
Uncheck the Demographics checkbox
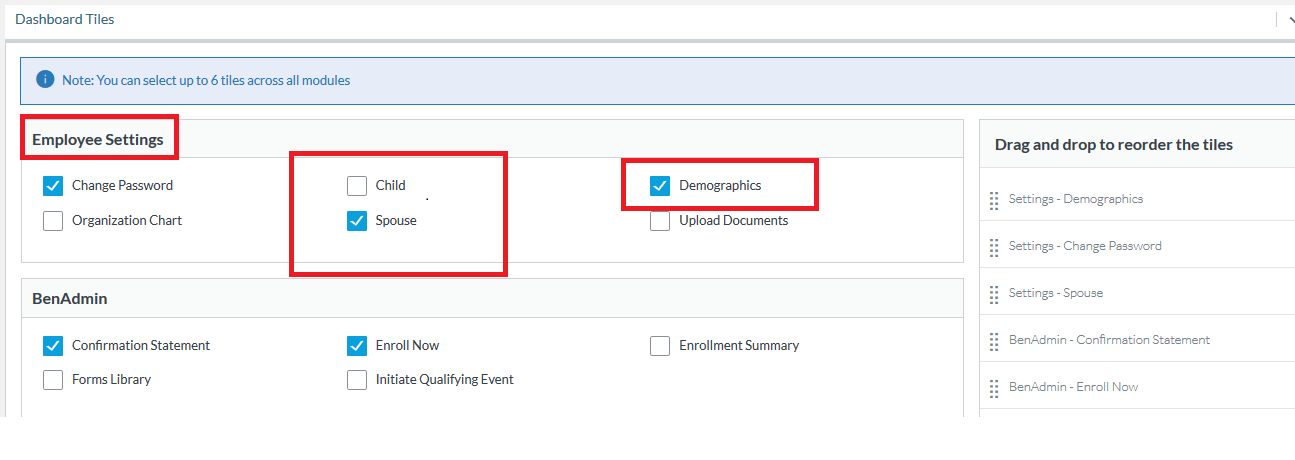click(x=660, y=186)
